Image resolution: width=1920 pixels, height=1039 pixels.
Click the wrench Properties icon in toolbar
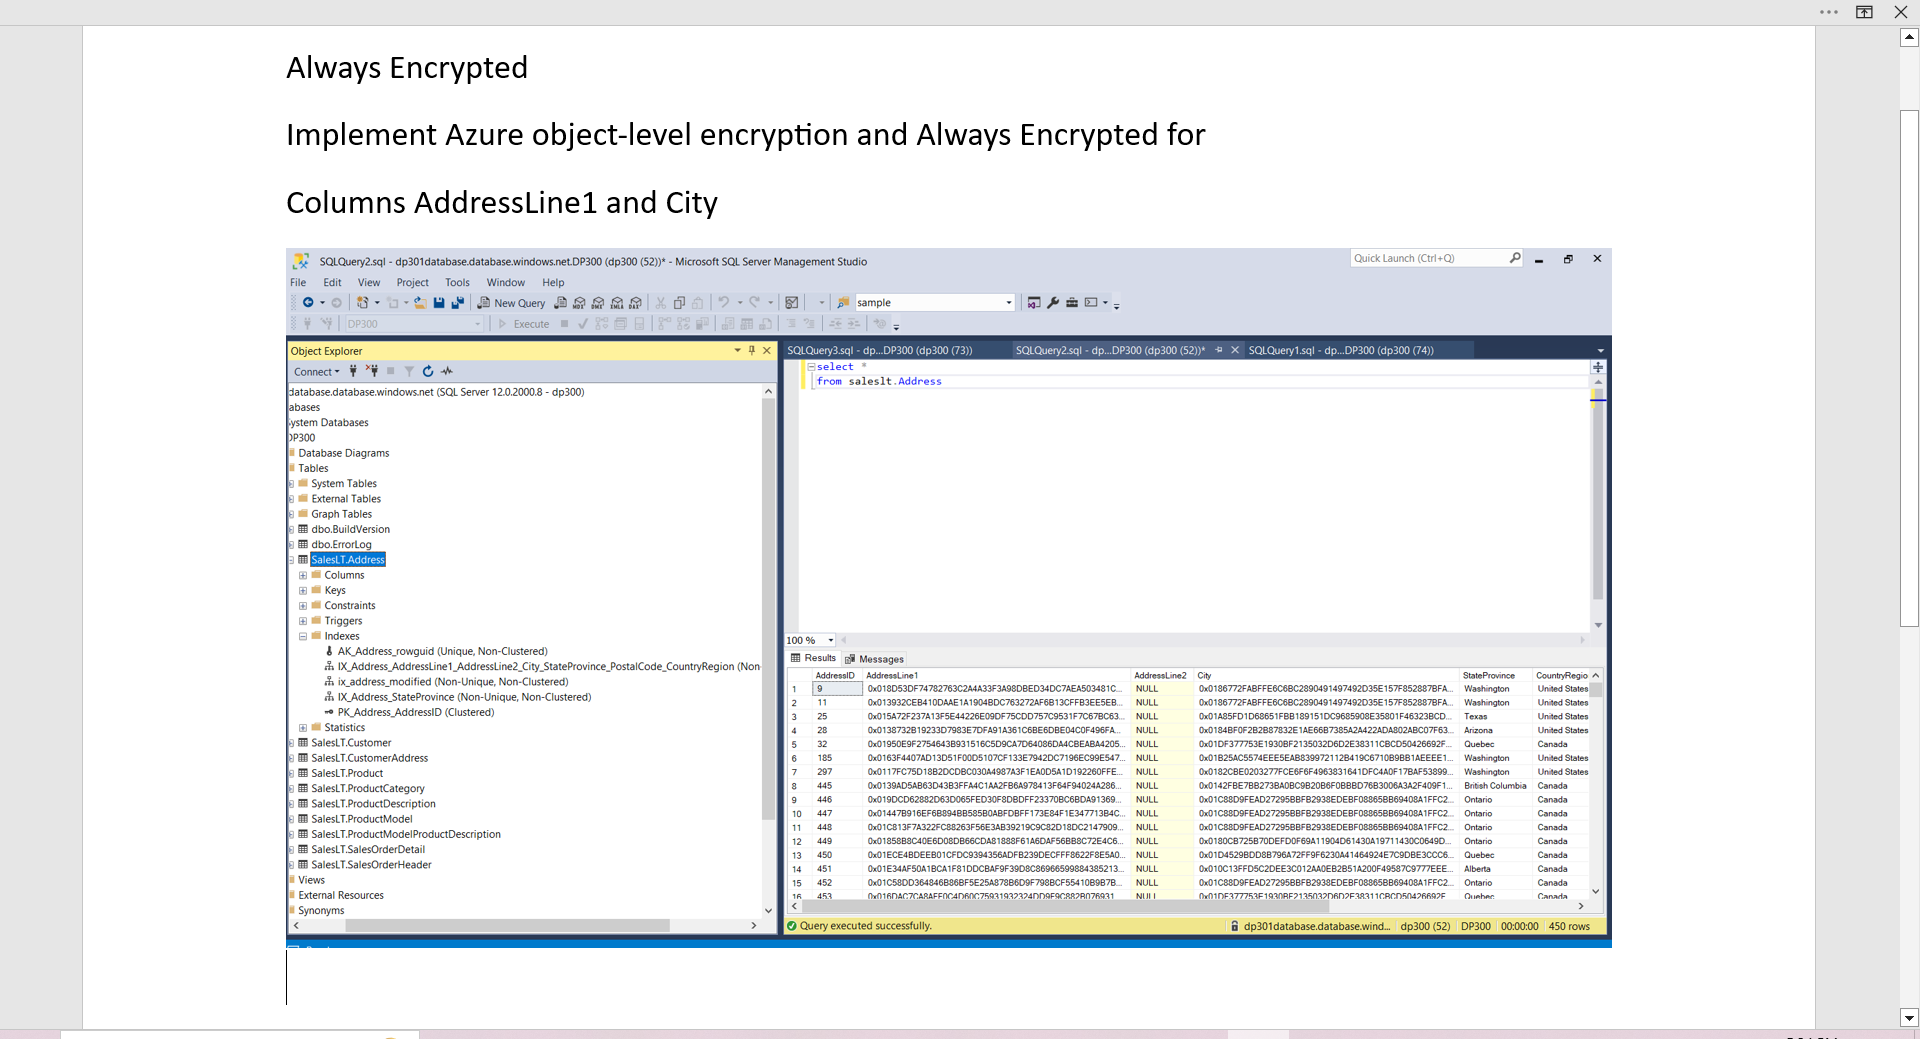click(x=1053, y=303)
